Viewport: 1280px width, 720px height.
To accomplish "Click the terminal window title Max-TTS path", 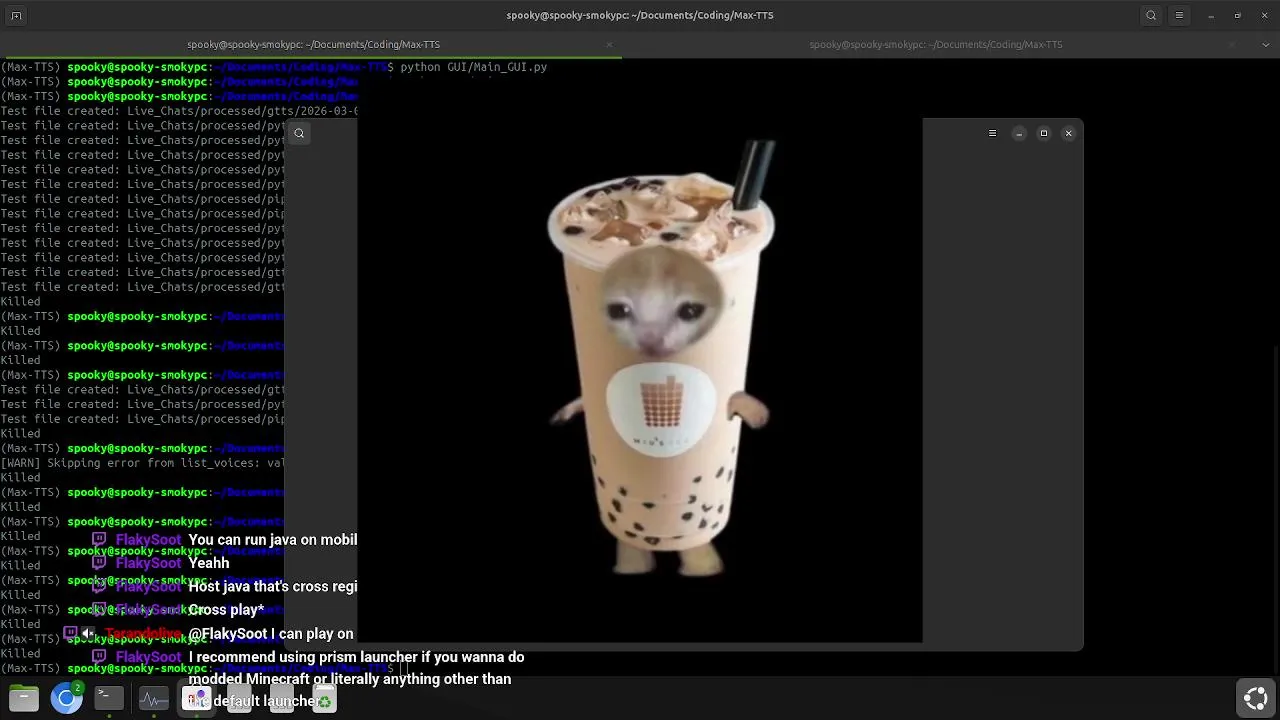I will 640,15.
